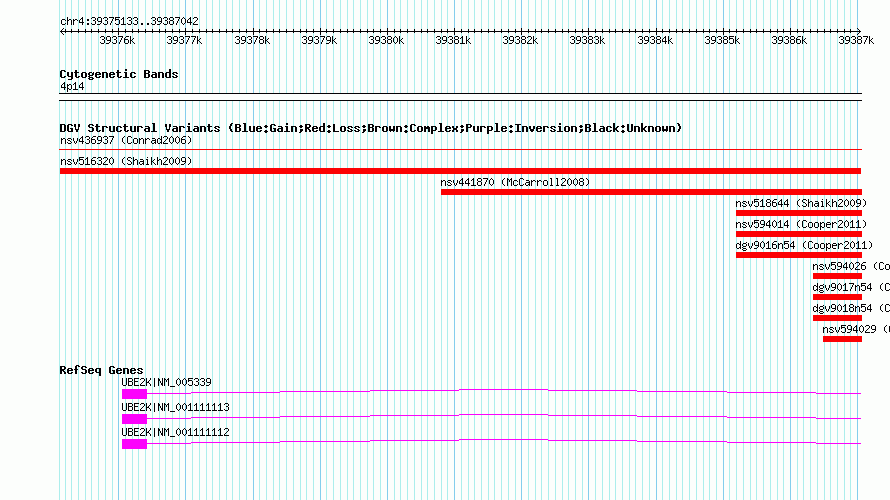Open gene UBE2K|NM_001111113 label

[175, 407]
